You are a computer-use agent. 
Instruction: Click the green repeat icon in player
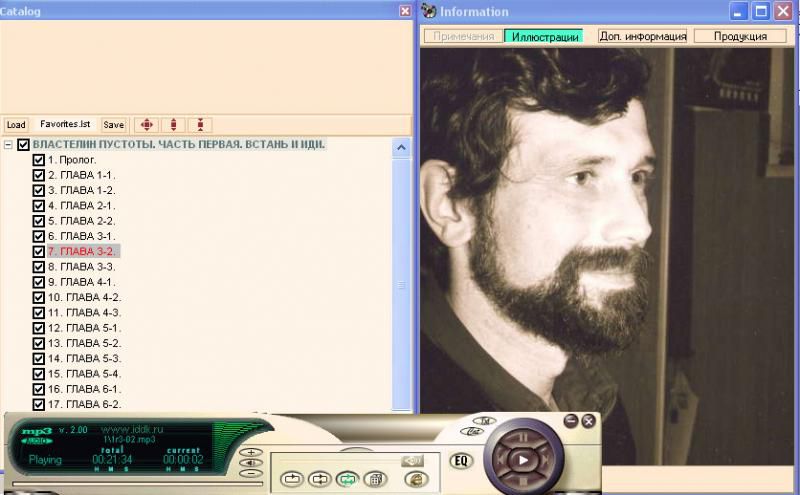(x=347, y=479)
